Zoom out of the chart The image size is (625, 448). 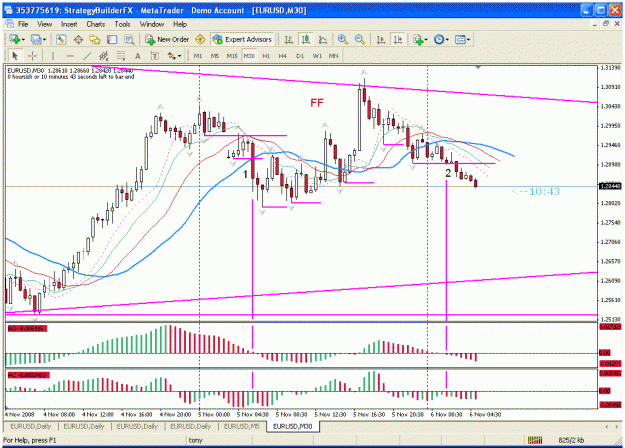360,39
